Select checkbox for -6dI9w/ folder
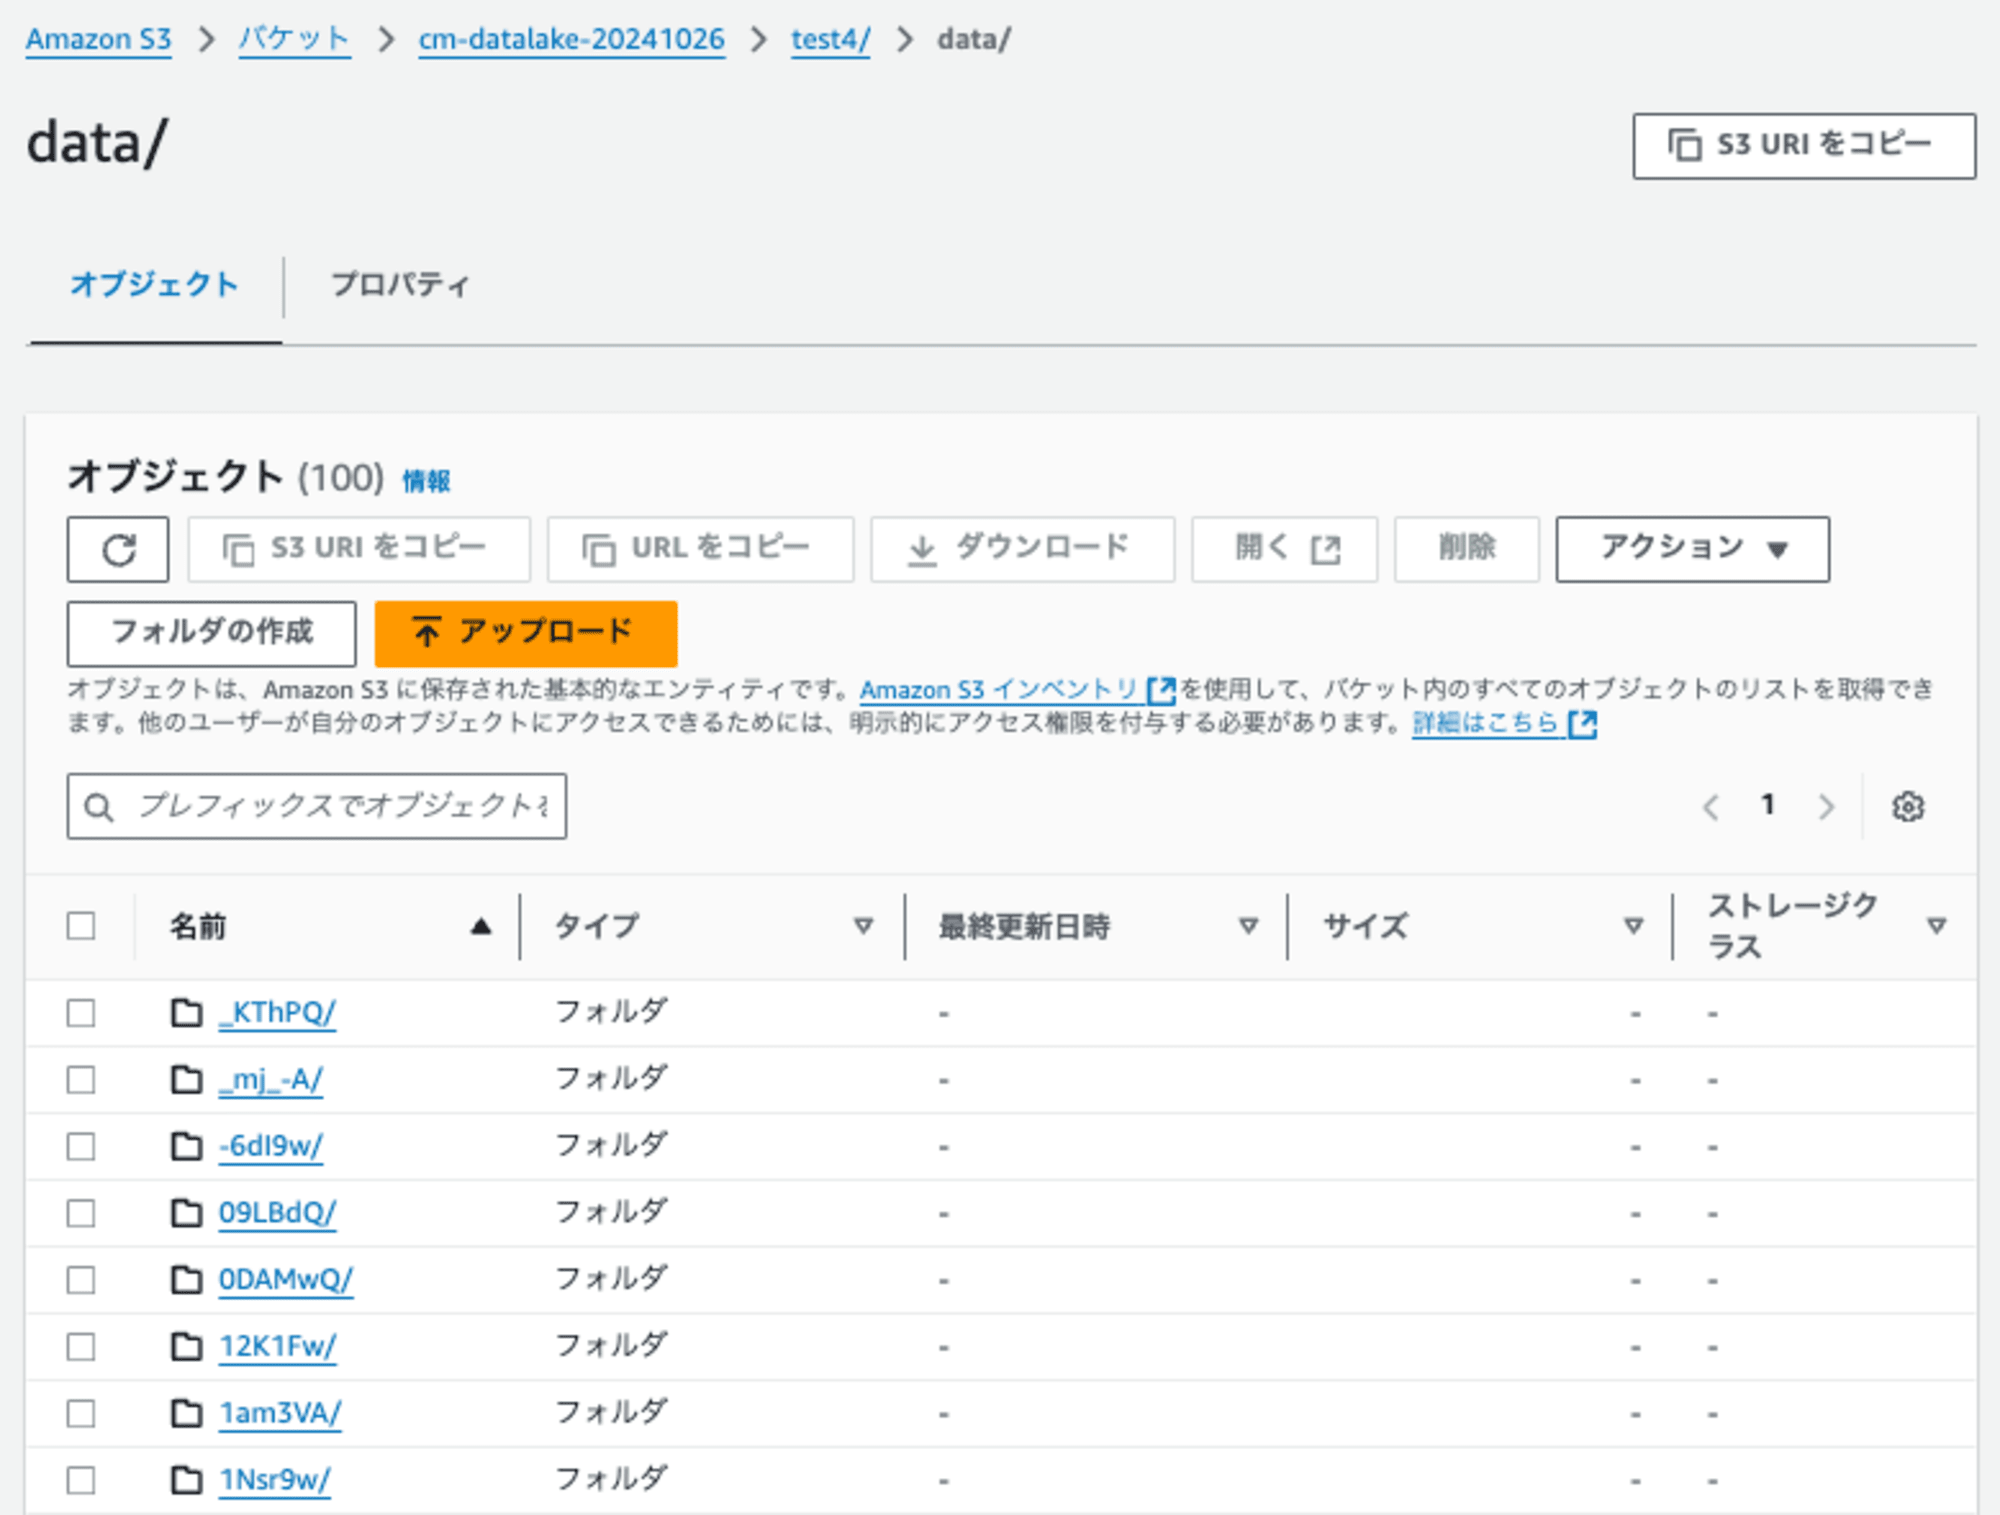Viewport: 2000px width, 1515px height. click(x=81, y=1146)
